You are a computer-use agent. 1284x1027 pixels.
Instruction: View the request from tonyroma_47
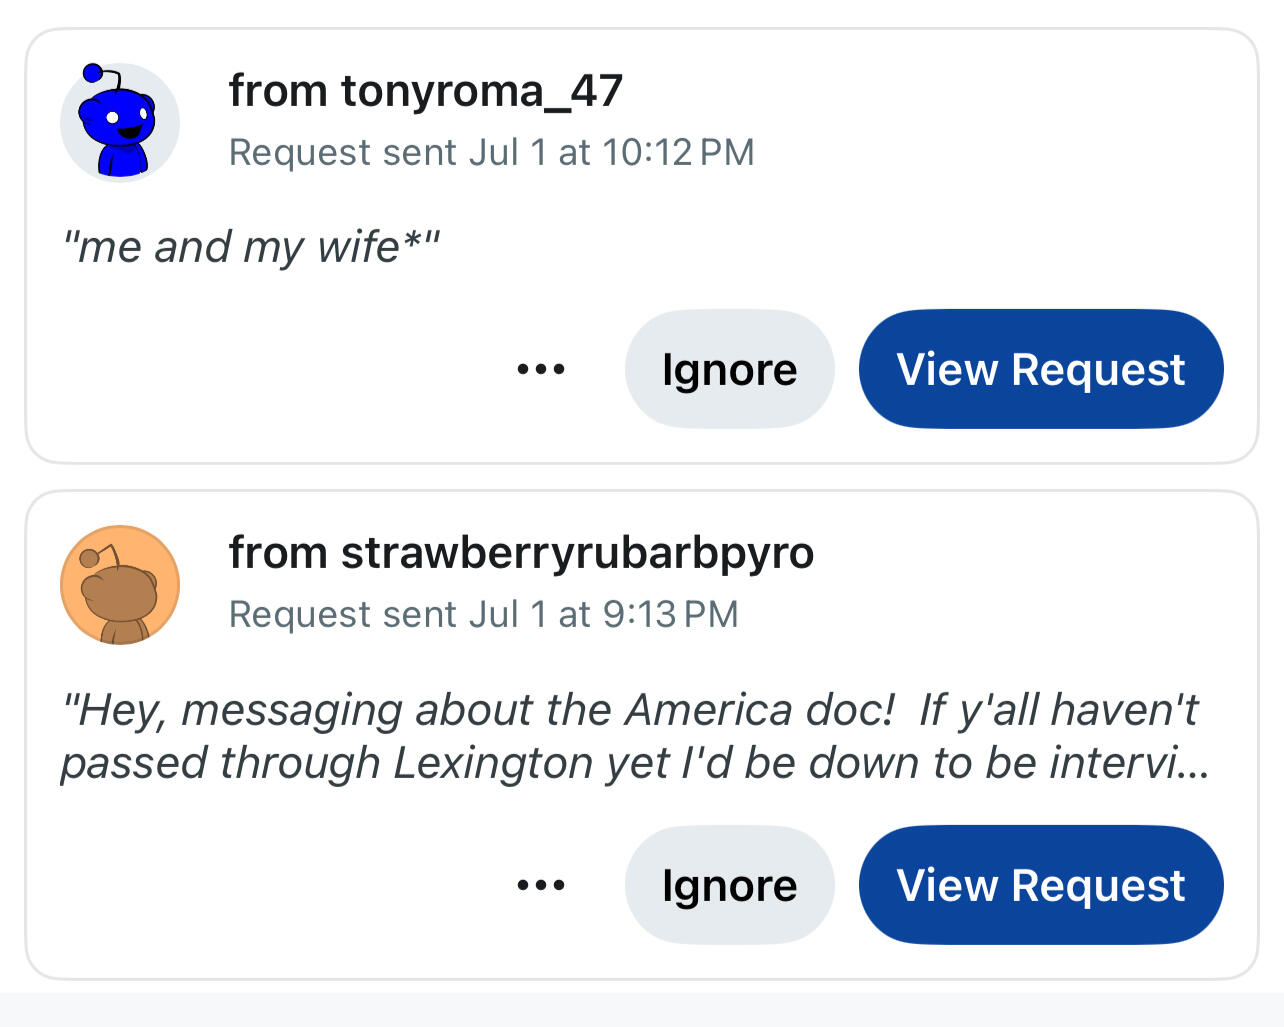click(x=1040, y=369)
